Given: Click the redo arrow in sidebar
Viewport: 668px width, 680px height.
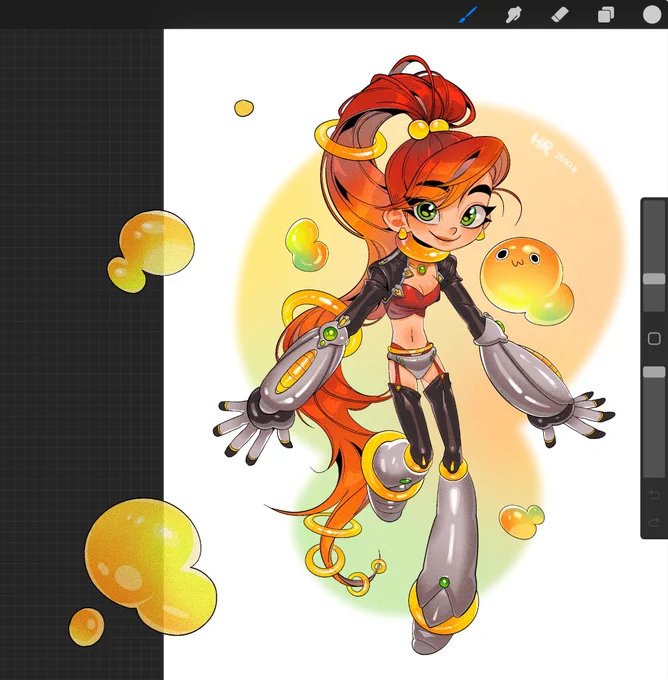Looking at the screenshot, I should pos(654,523).
